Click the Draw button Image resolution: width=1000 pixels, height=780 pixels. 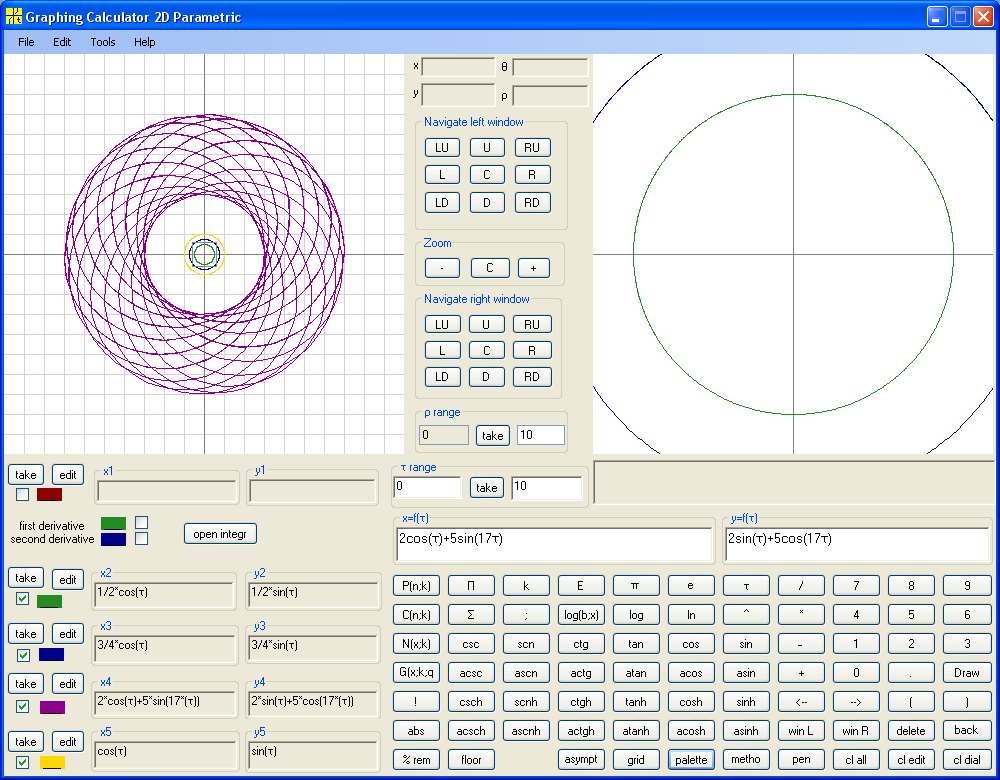966,673
